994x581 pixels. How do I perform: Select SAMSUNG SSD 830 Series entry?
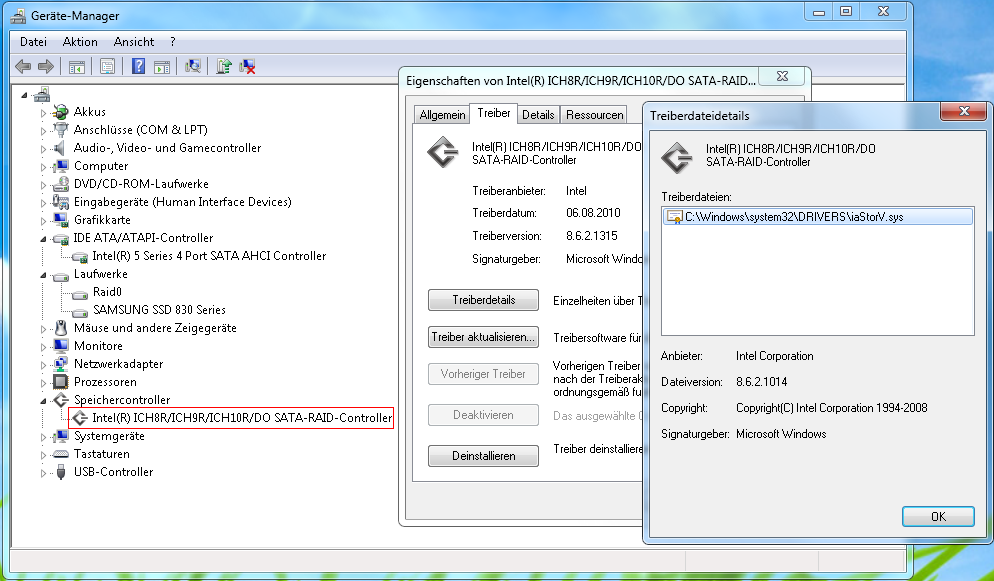(159, 310)
